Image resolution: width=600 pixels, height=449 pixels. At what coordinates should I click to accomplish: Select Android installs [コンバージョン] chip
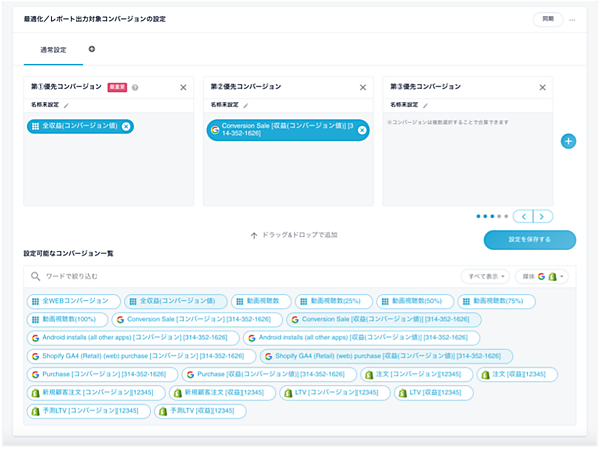(x=133, y=338)
